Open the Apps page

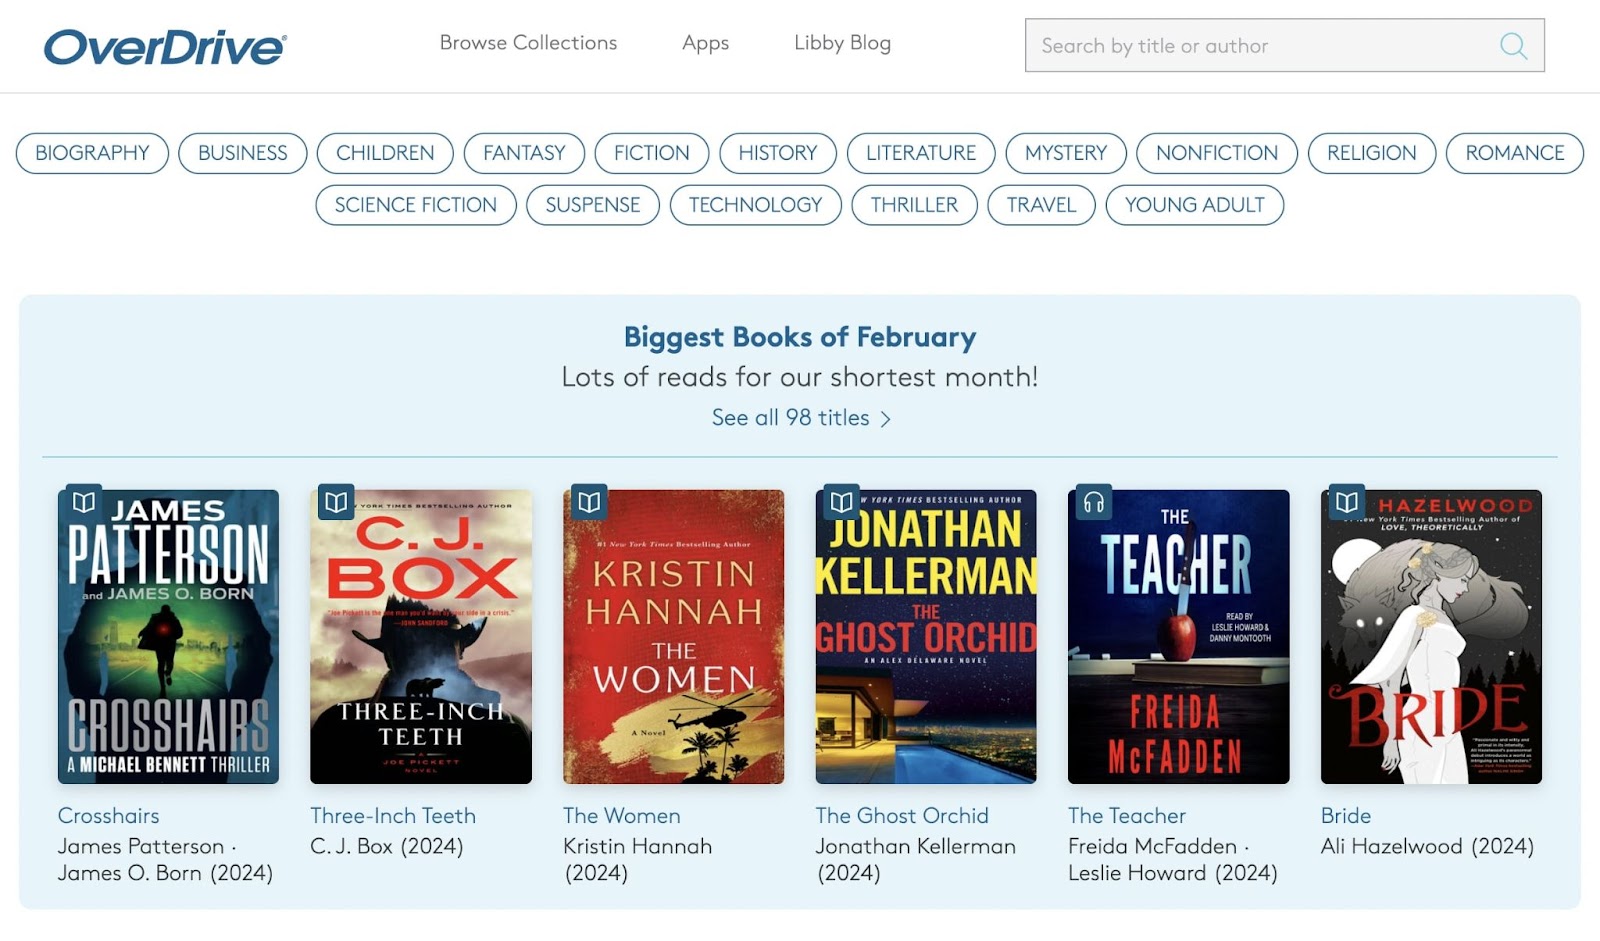tap(705, 44)
